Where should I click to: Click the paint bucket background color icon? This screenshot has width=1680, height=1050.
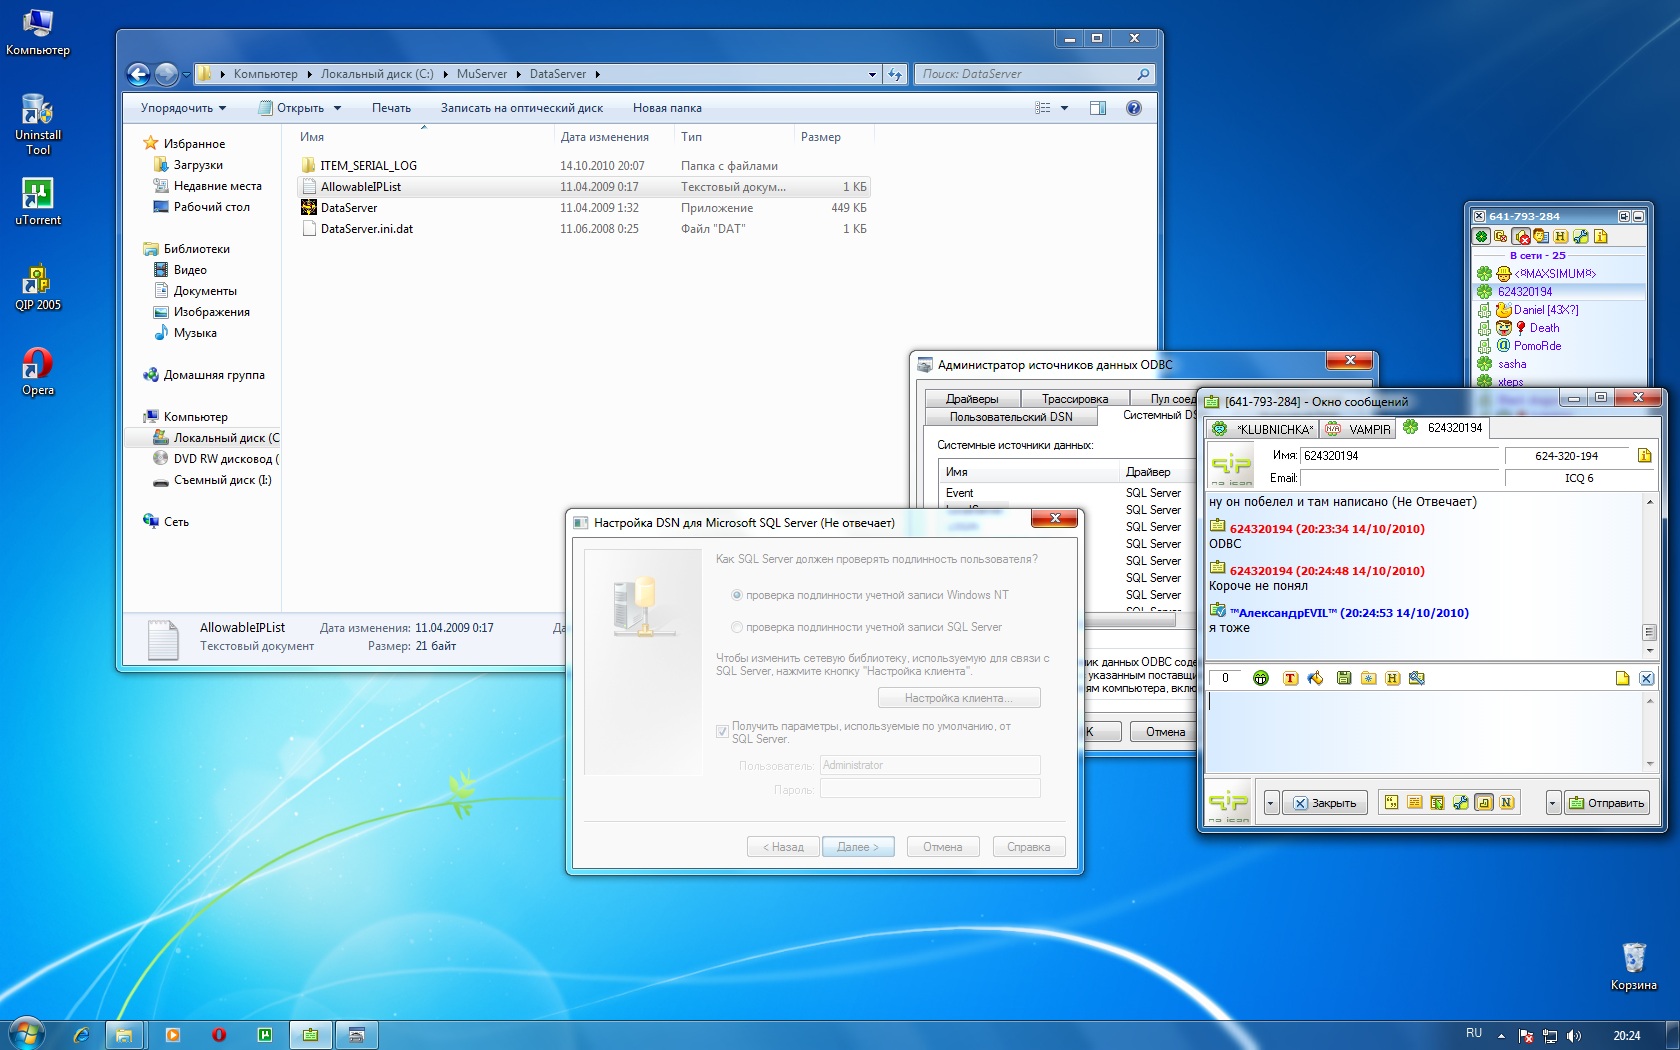coord(1315,678)
